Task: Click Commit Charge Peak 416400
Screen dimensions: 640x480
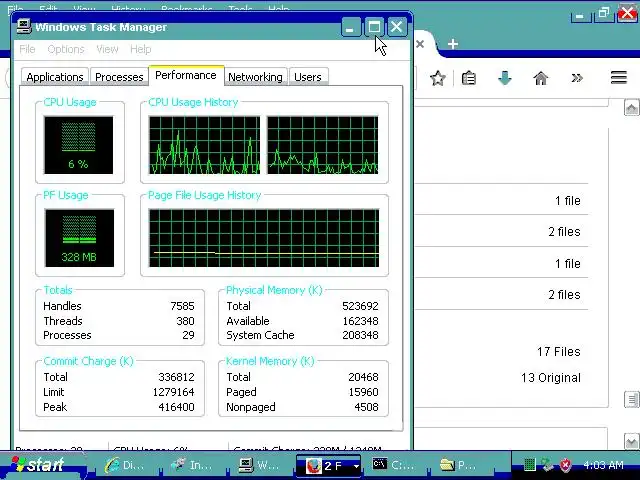Action: click(x=176, y=407)
